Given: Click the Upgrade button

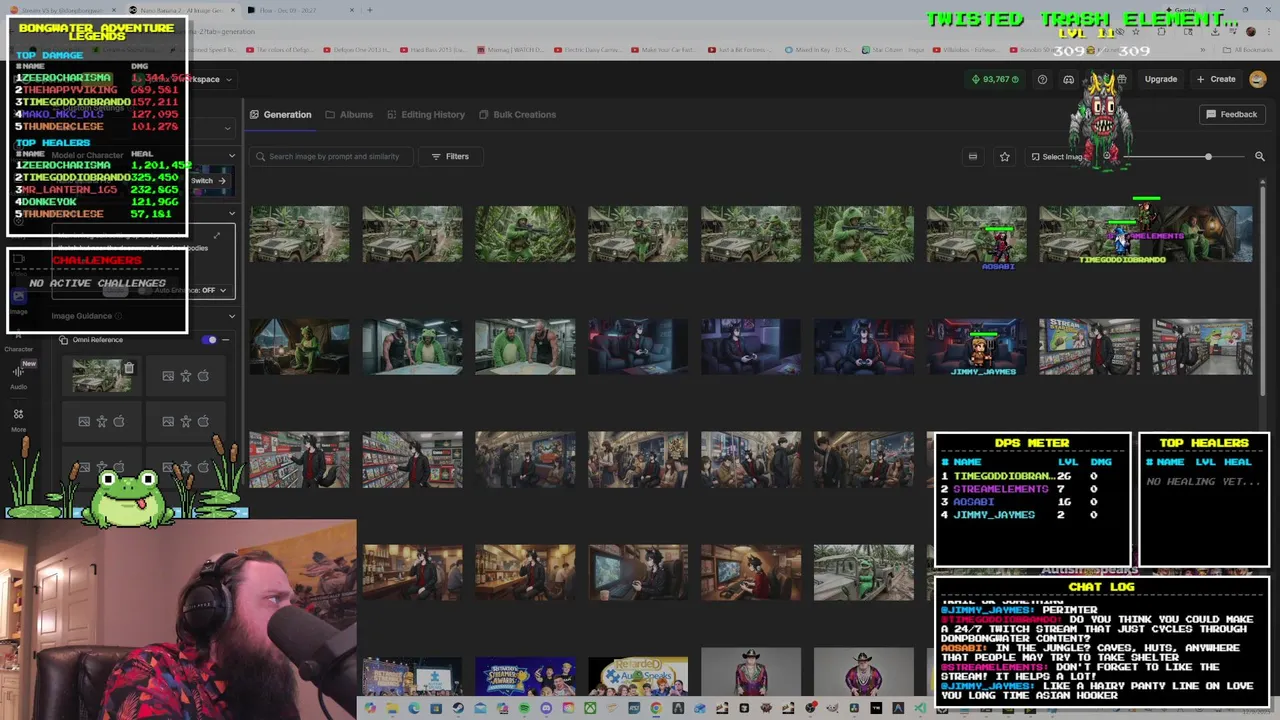Looking at the screenshot, I should [1161, 79].
